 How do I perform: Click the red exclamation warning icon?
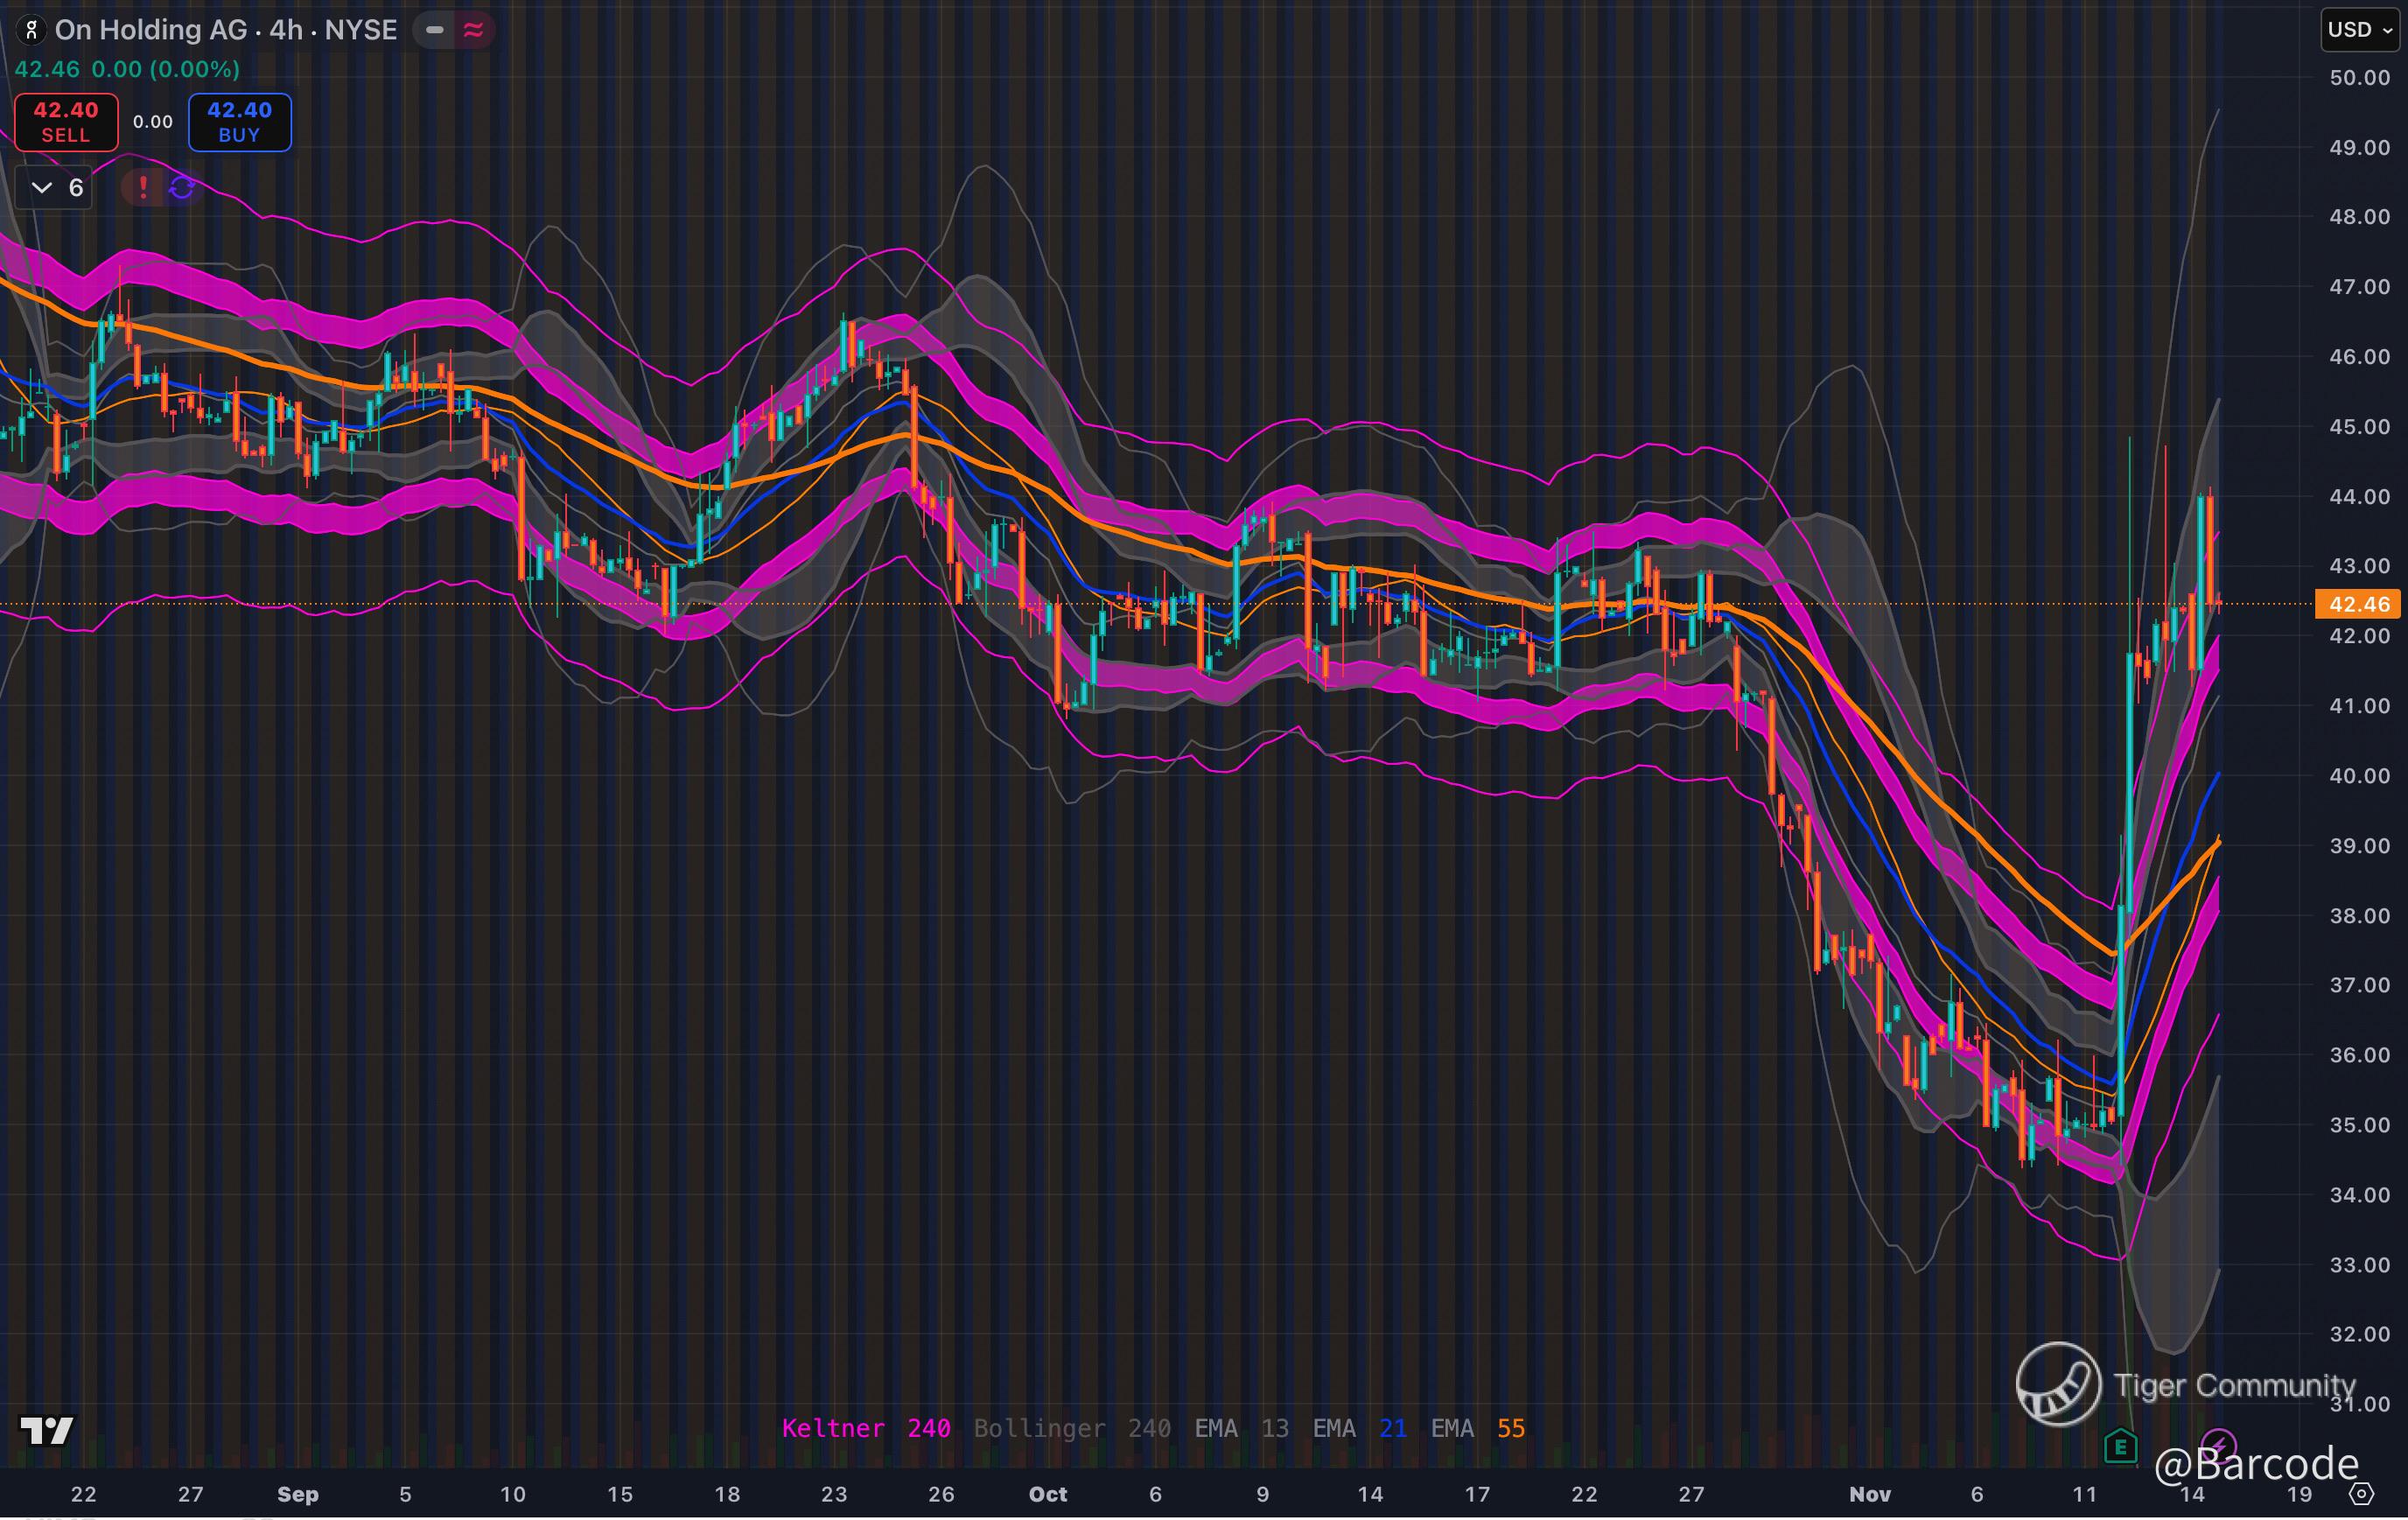coord(143,187)
